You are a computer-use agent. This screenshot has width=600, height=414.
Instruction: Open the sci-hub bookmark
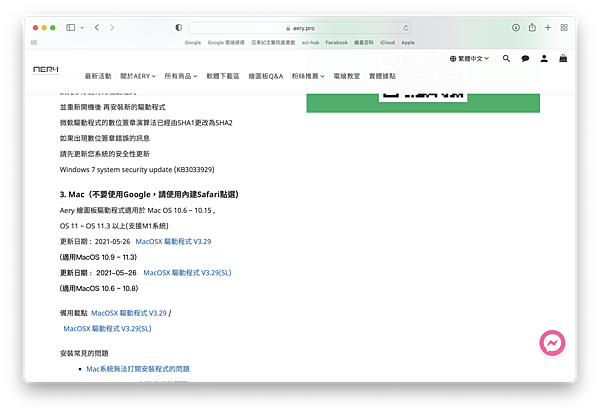coord(310,42)
